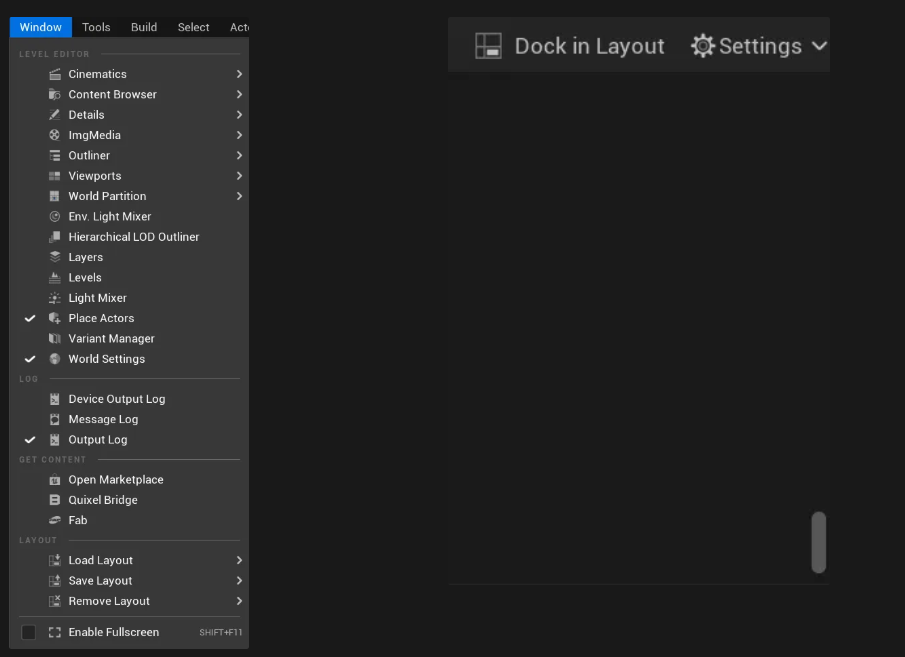The height and width of the screenshot is (657, 905).
Task: Click the Cinematics clapperboard icon
Action: (x=55, y=74)
